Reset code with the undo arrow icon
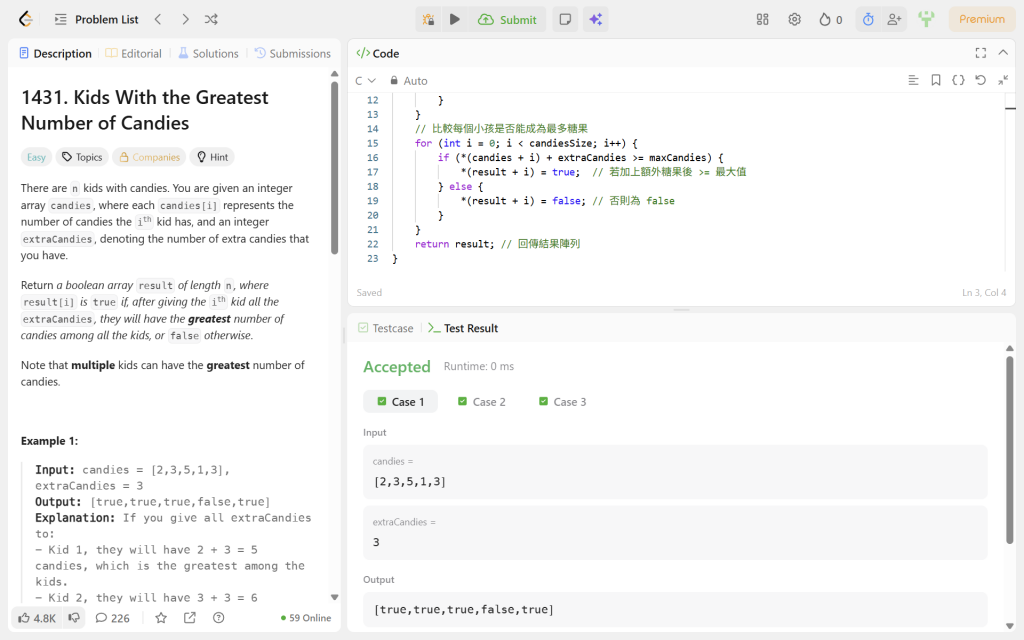Screen dimensions: 1024x640 click(x=980, y=80)
